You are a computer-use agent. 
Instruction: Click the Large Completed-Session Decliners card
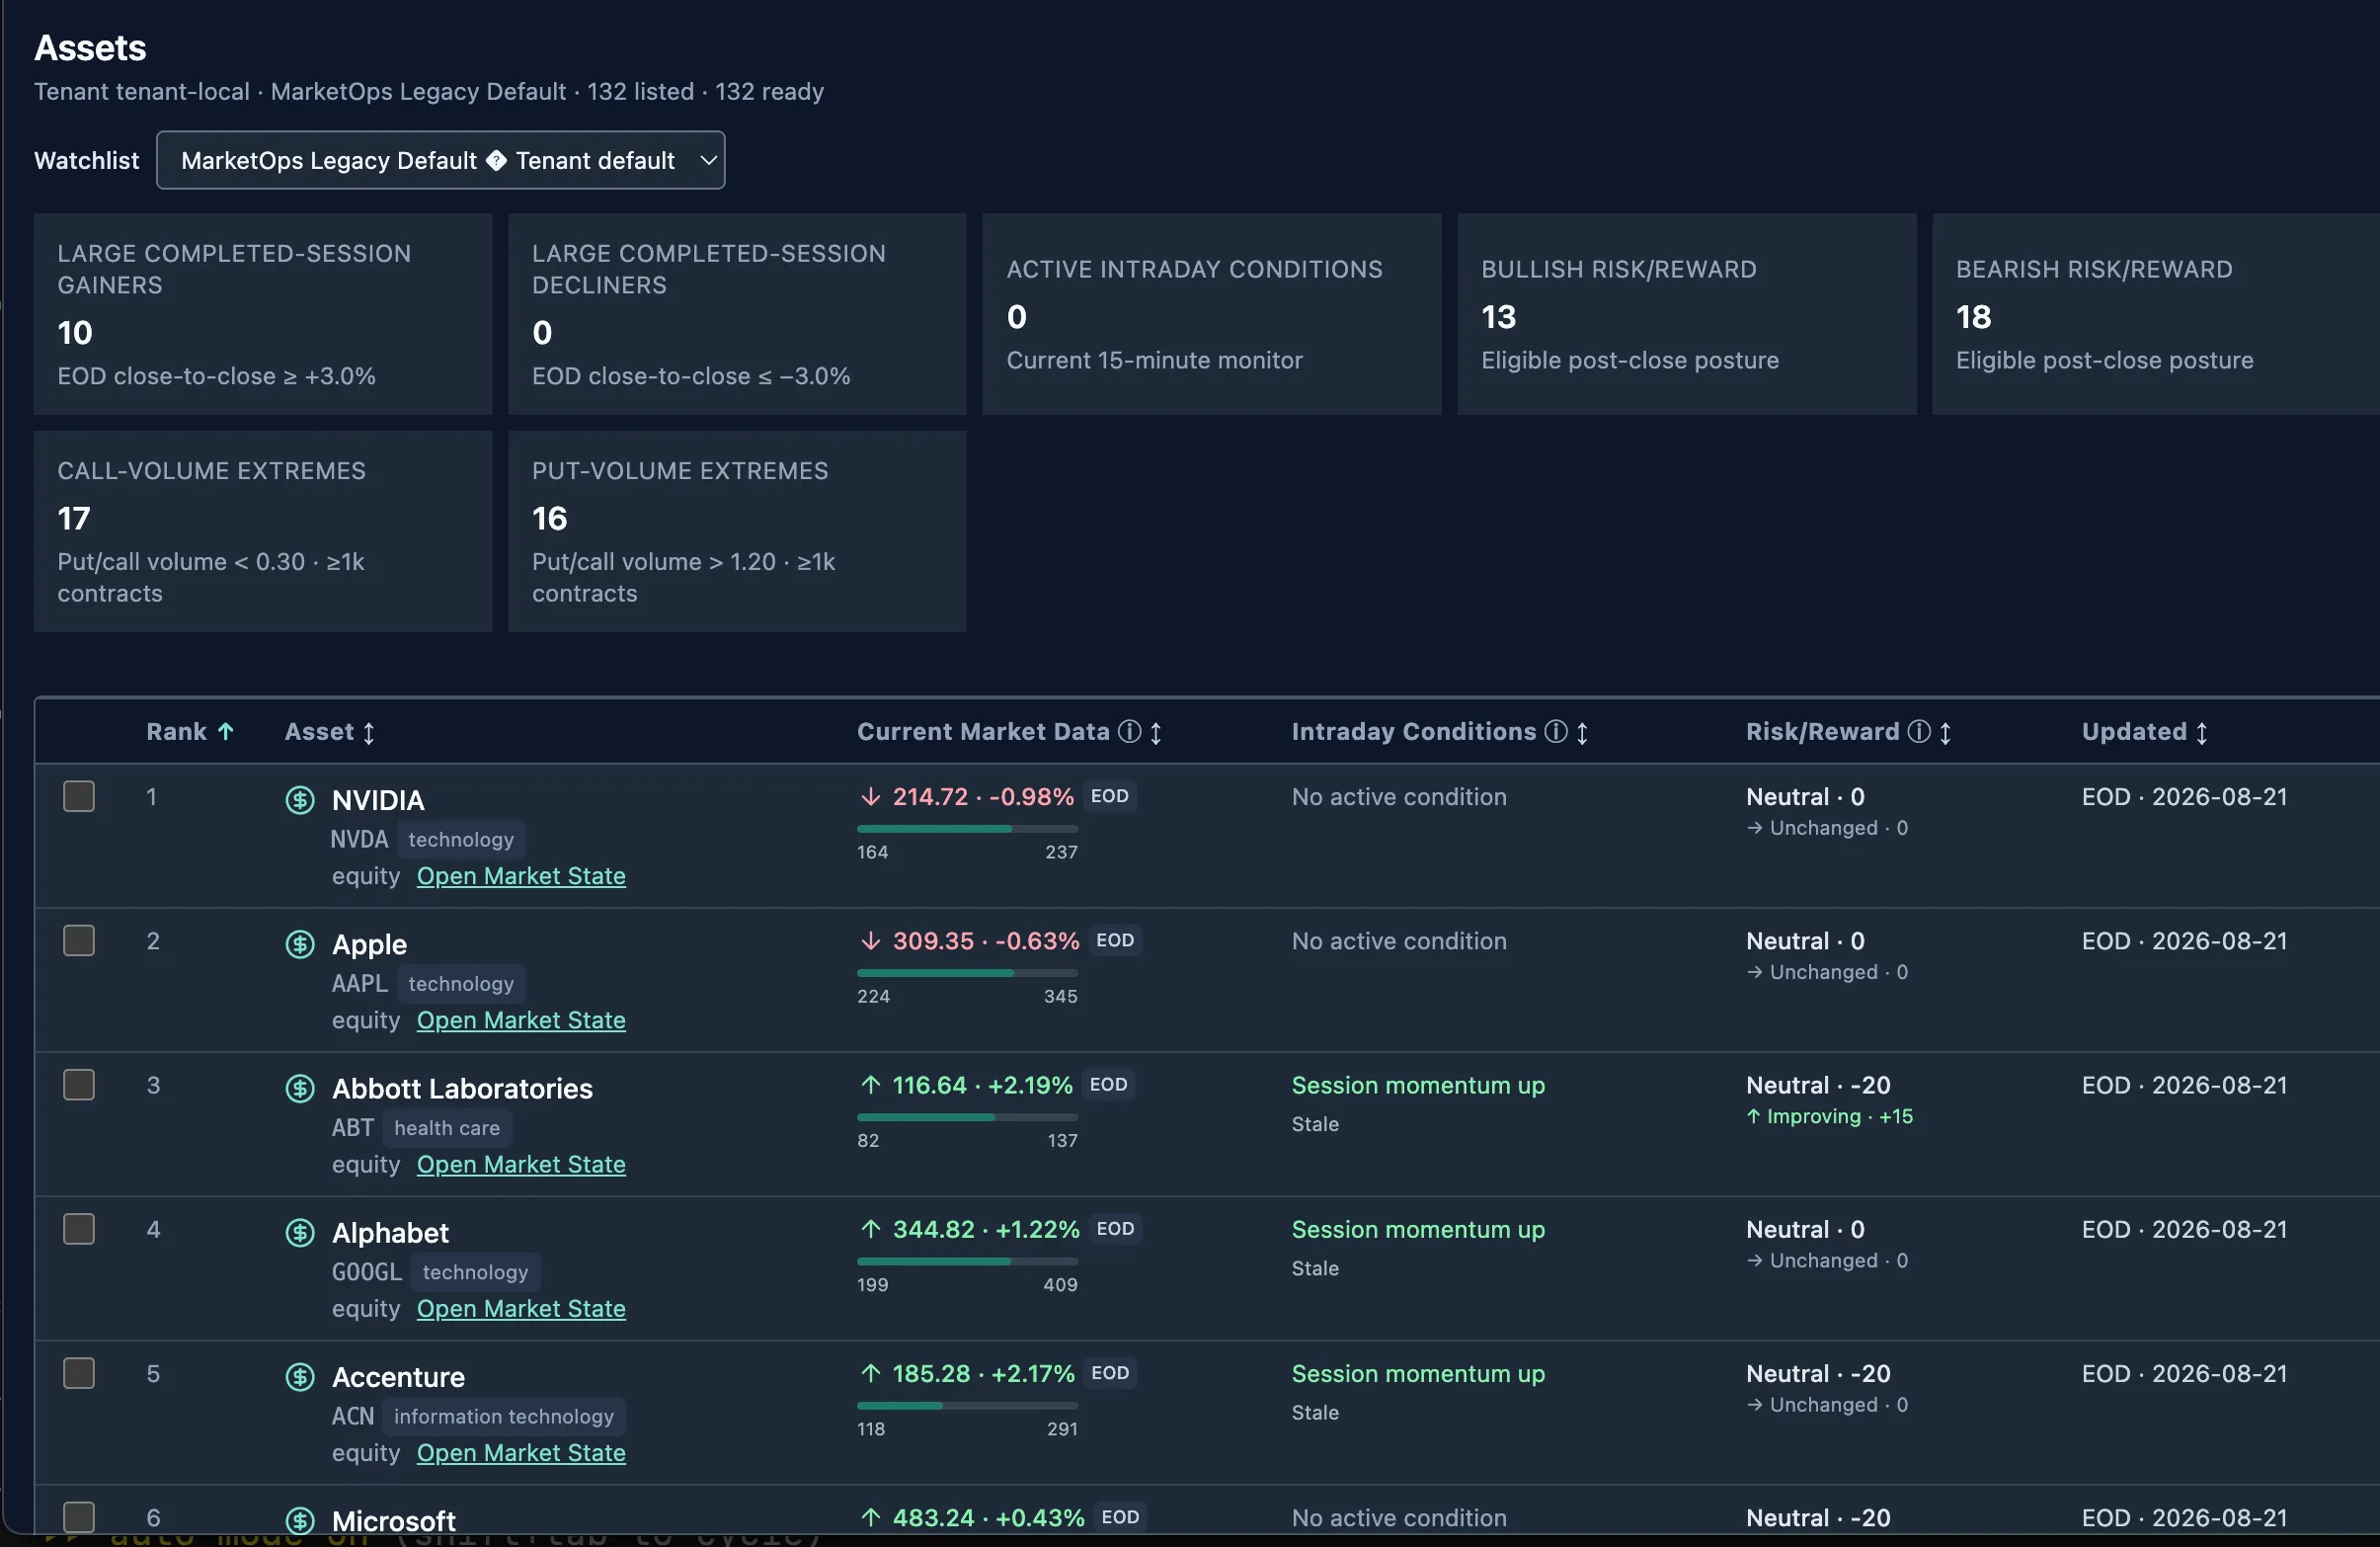pyautogui.click(x=737, y=314)
